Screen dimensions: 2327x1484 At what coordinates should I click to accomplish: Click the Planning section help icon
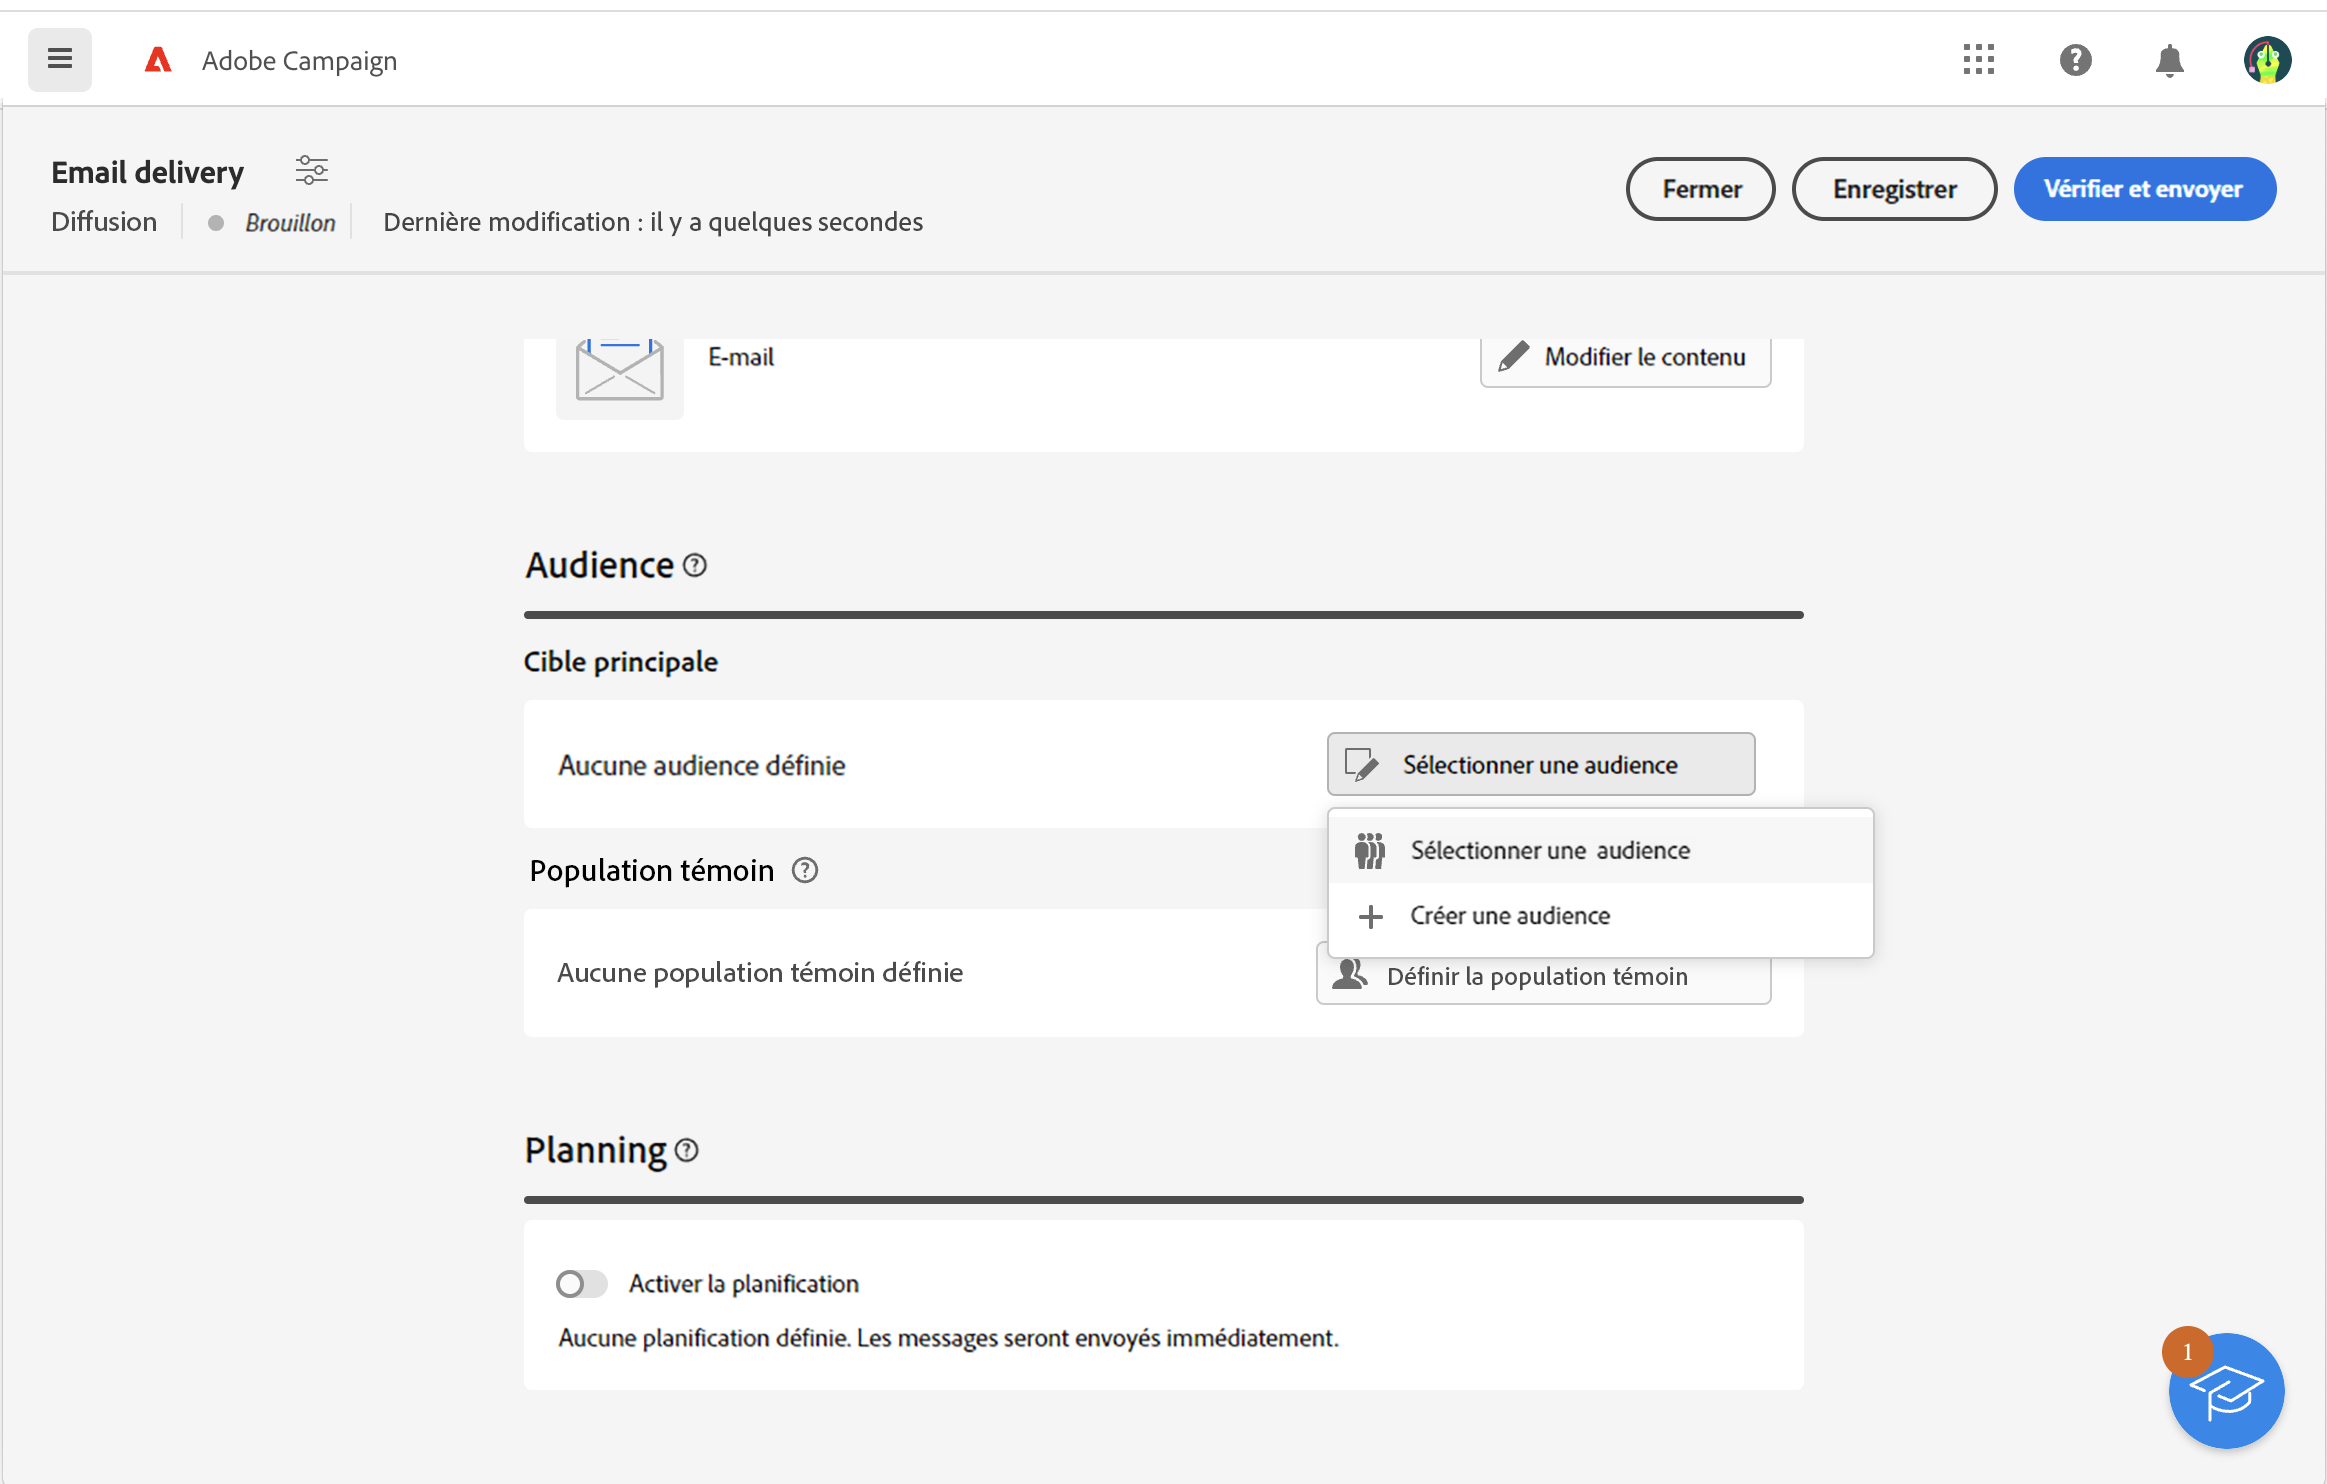687,1151
